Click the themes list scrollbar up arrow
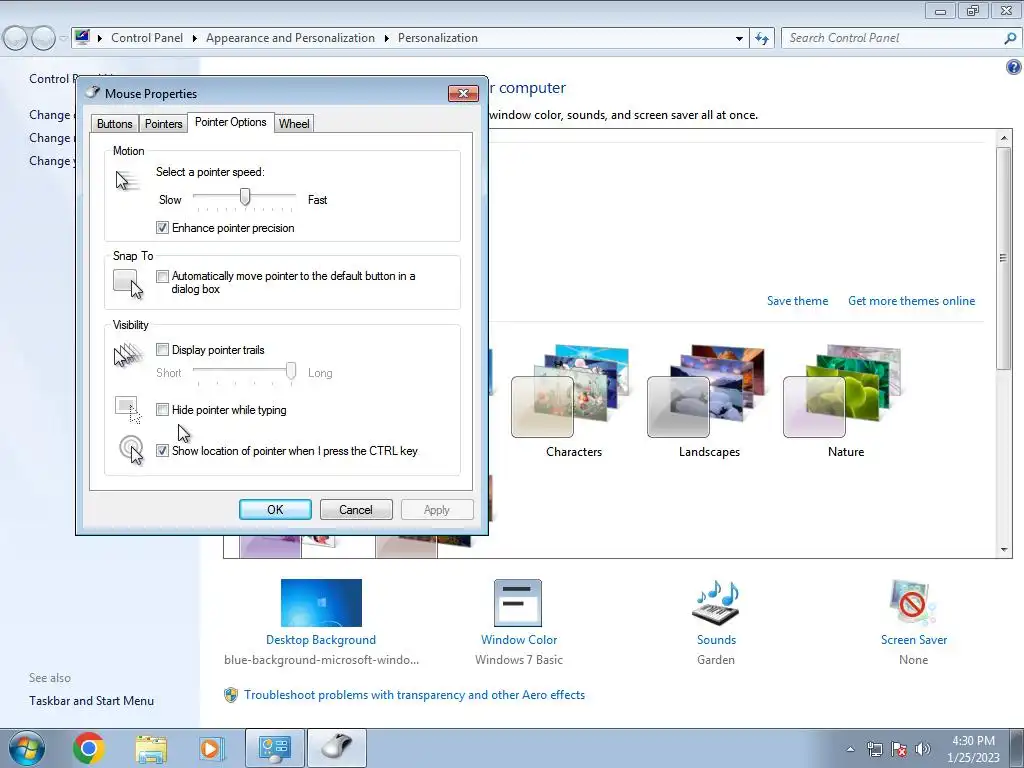Image resolution: width=1024 pixels, height=768 pixels. 1004,138
